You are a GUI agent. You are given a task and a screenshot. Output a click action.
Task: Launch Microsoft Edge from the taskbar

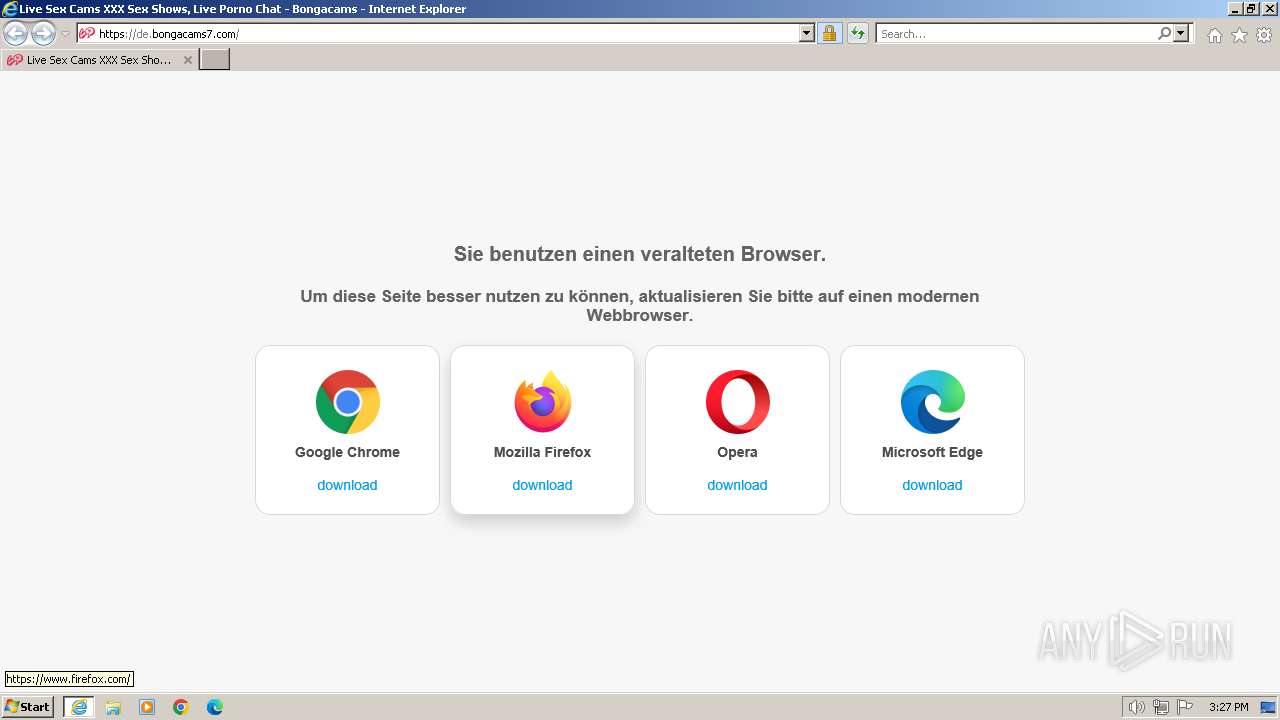[215, 707]
